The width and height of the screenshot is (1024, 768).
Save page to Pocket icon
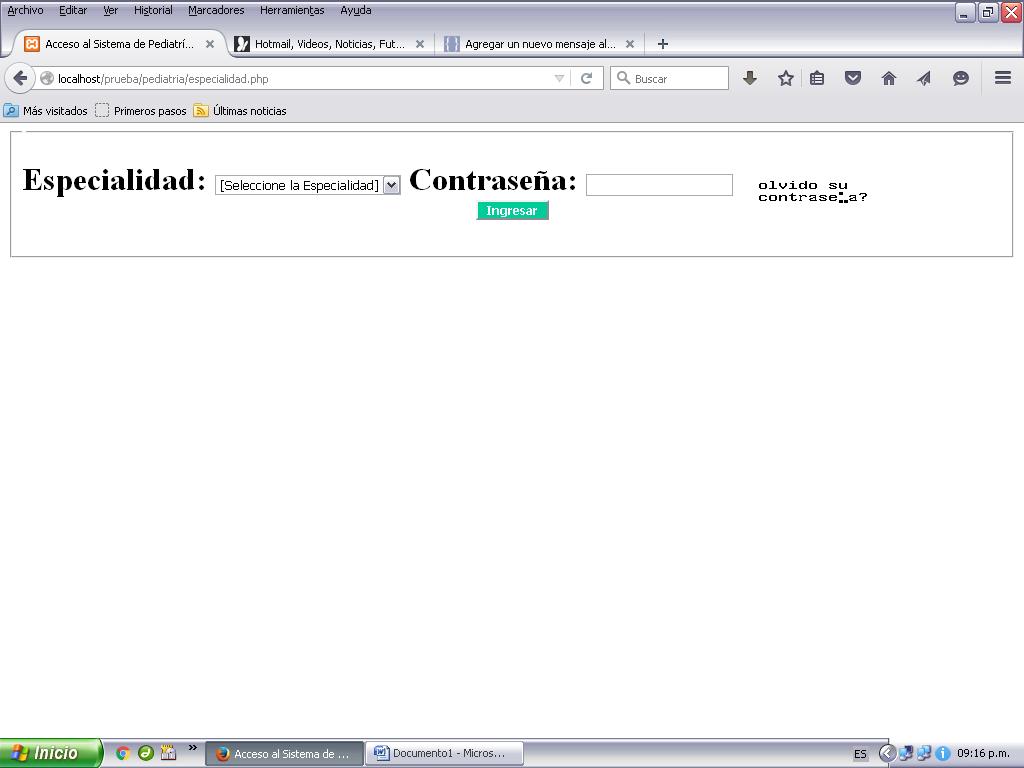click(x=853, y=78)
